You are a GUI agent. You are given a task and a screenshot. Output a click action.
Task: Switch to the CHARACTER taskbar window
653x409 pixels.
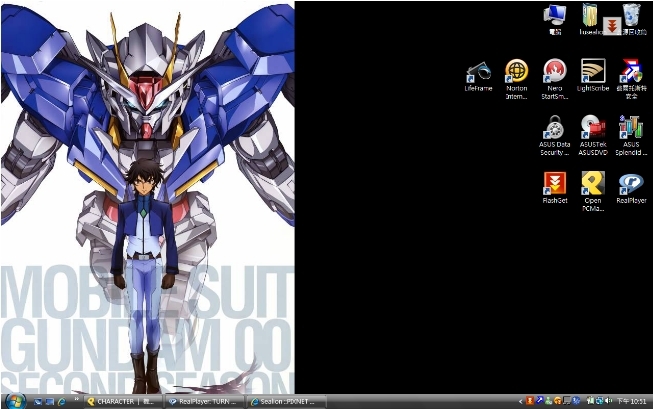123,402
